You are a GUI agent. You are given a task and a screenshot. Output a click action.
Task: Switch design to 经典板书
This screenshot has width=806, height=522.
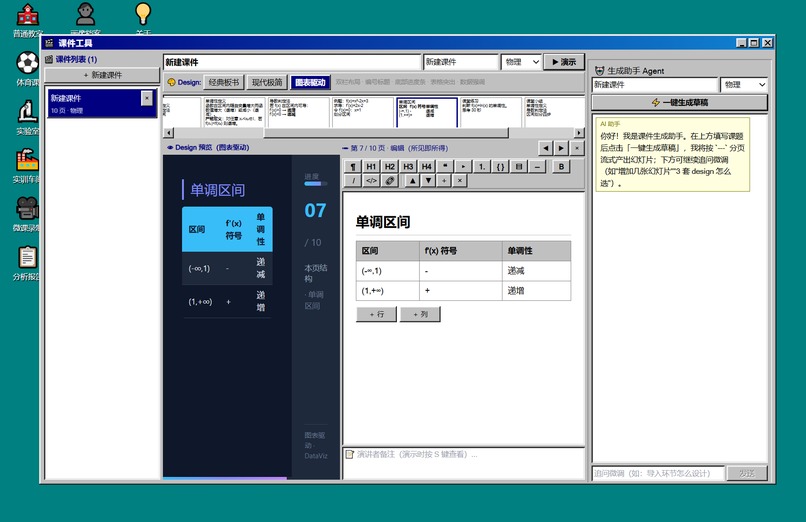224,82
